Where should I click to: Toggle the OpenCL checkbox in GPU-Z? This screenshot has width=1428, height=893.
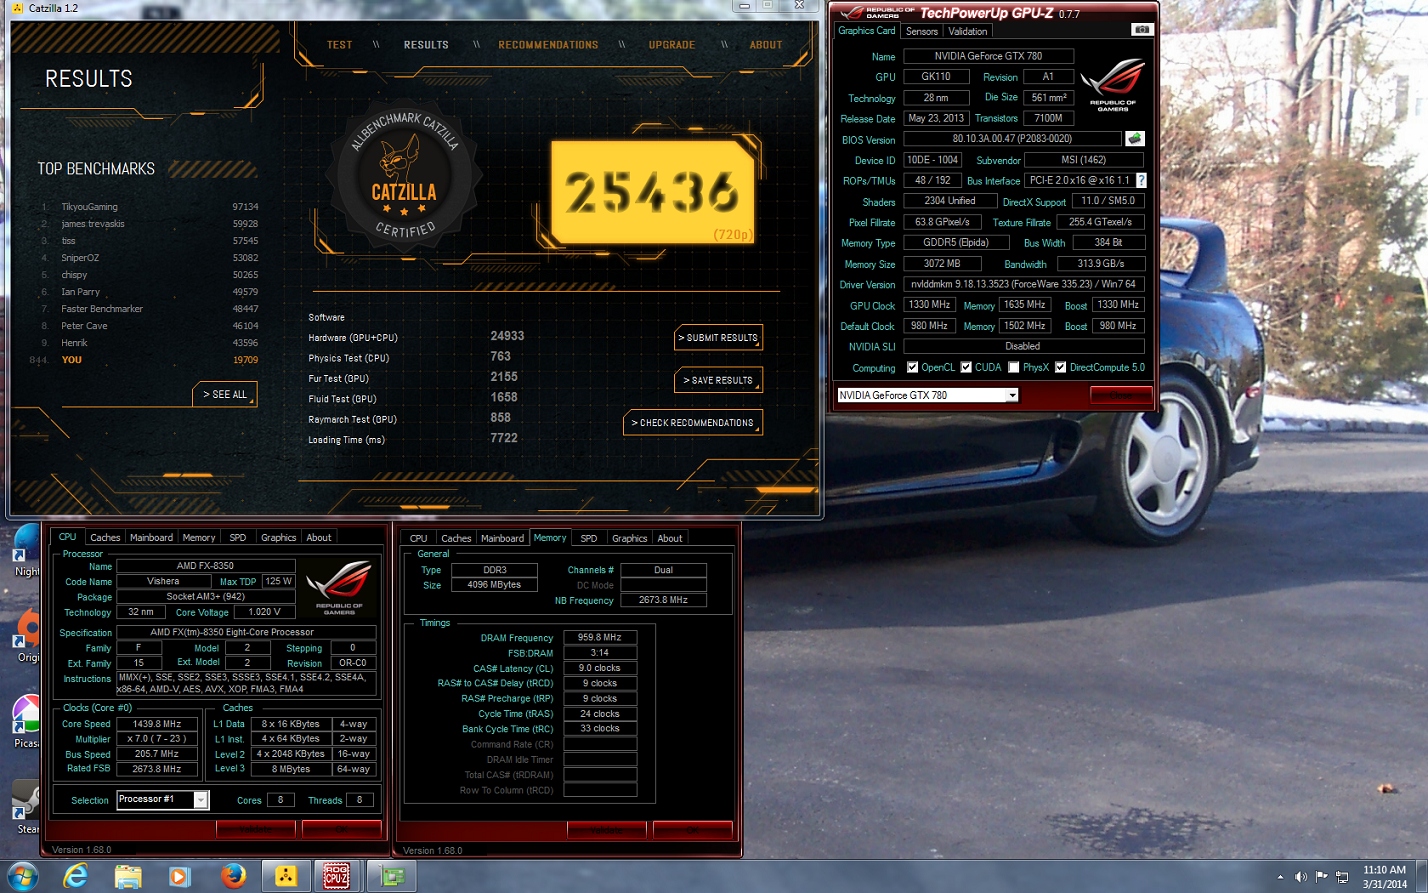click(912, 367)
